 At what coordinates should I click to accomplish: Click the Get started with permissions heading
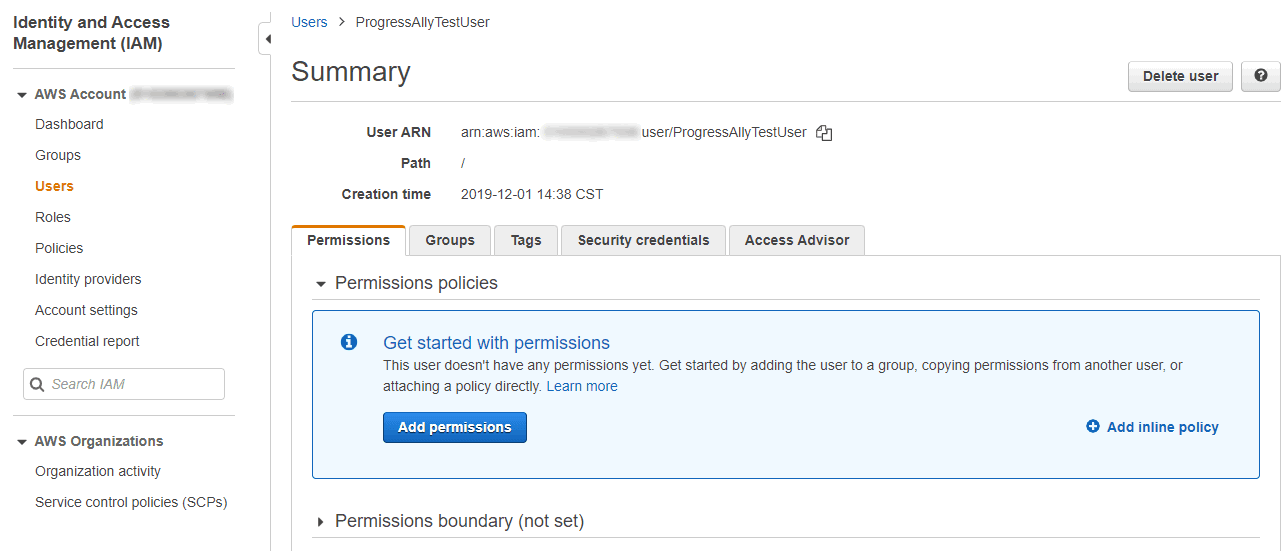coord(496,342)
